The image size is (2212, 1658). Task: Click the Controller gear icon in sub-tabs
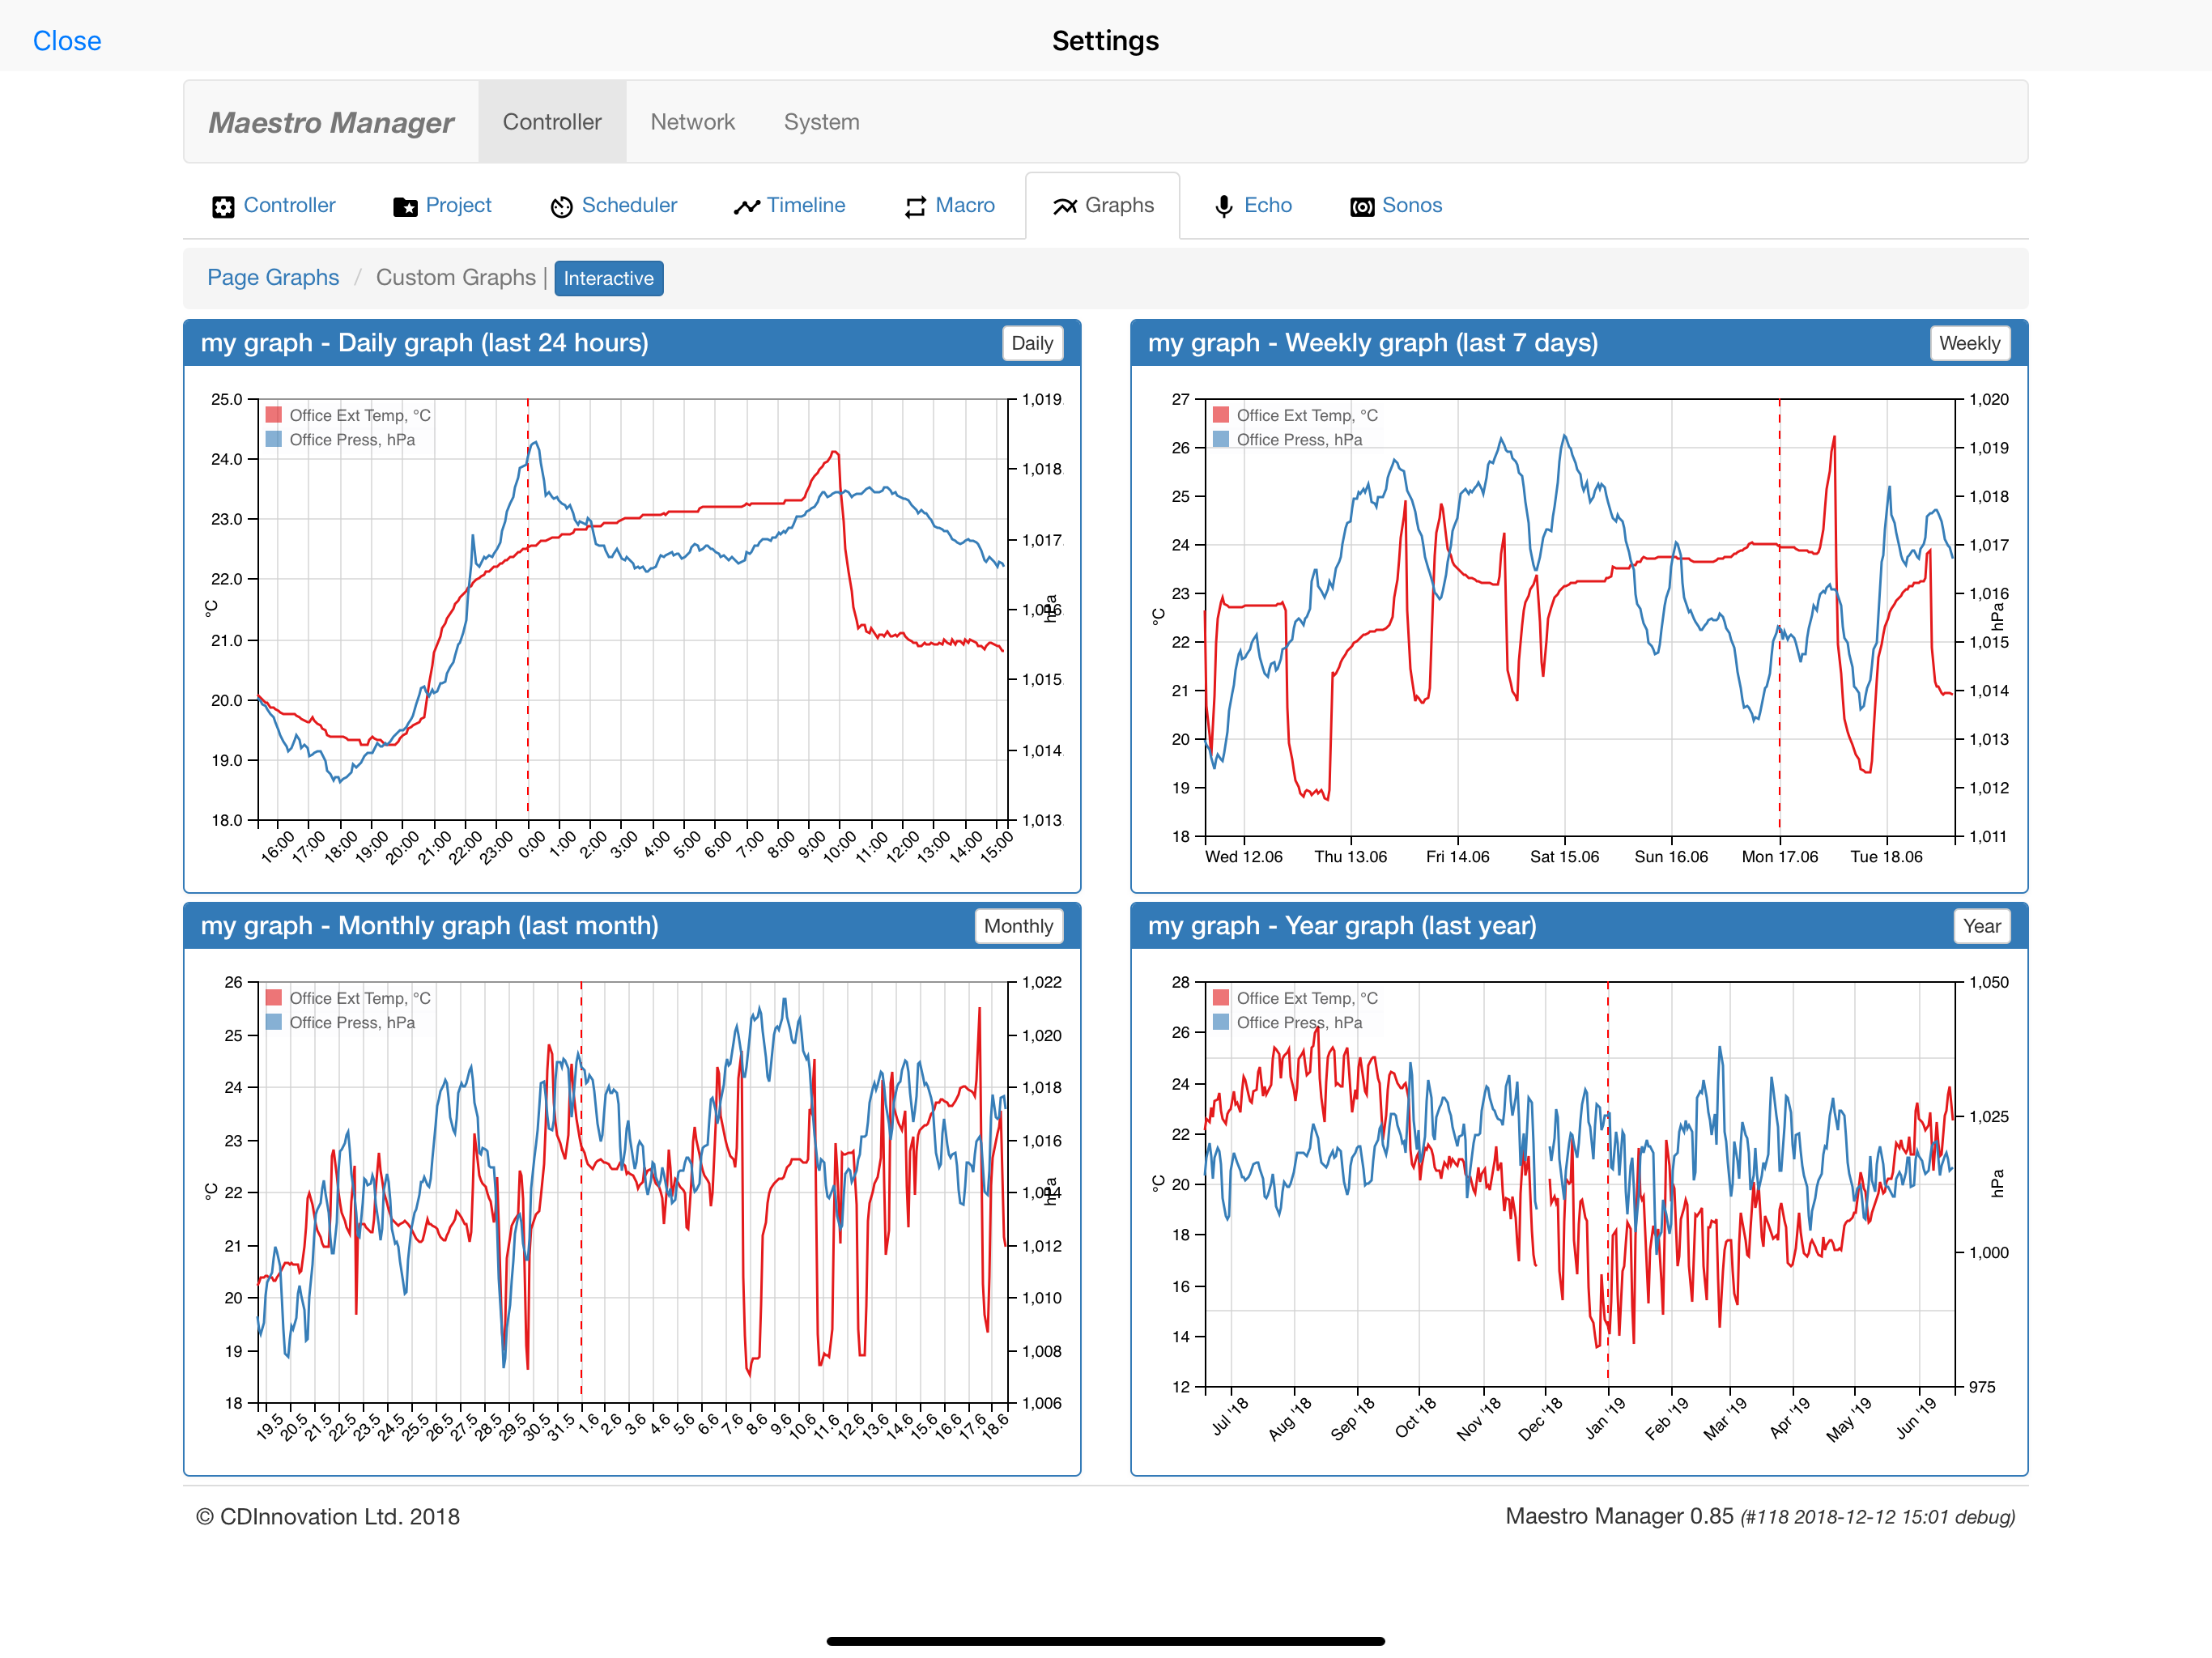[x=223, y=206]
